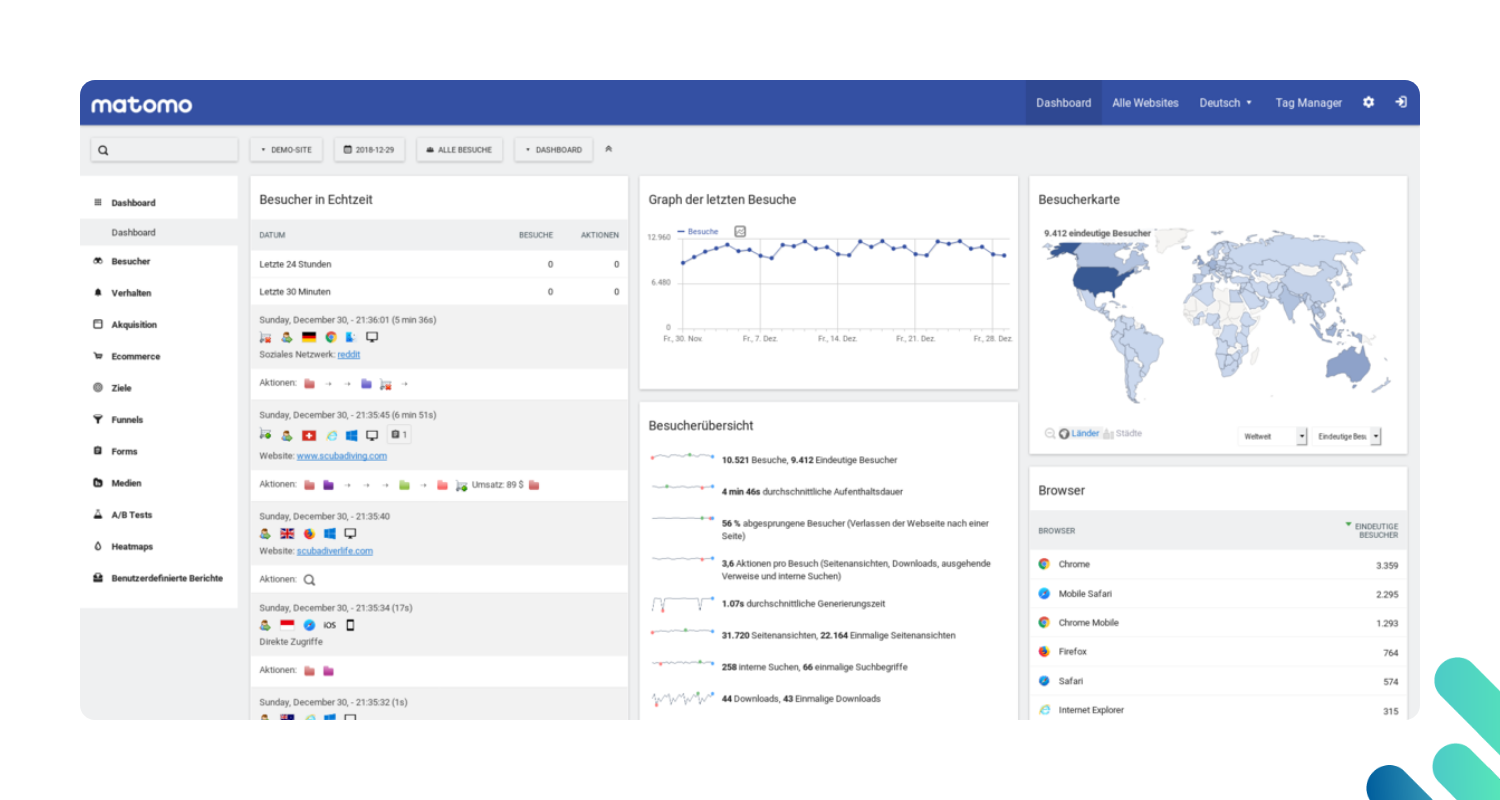The height and width of the screenshot is (800, 1500).
Task: Switch map view to Städte
Action: [1127, 434]
